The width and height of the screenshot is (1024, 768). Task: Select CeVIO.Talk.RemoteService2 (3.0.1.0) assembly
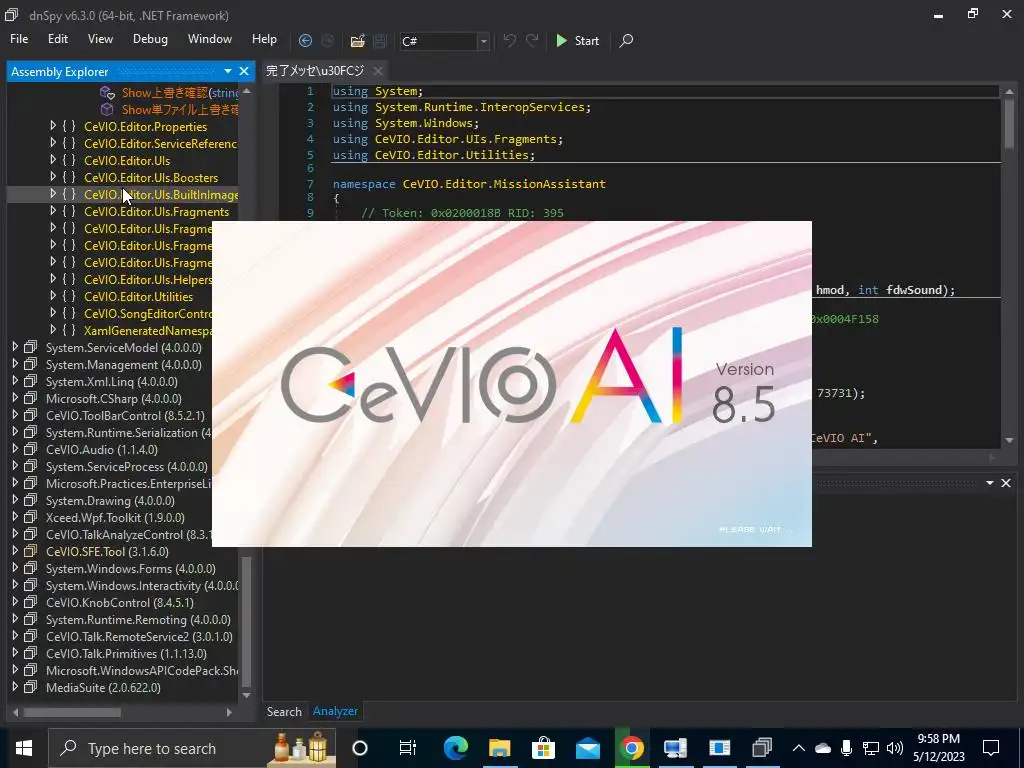click(139, 636)
